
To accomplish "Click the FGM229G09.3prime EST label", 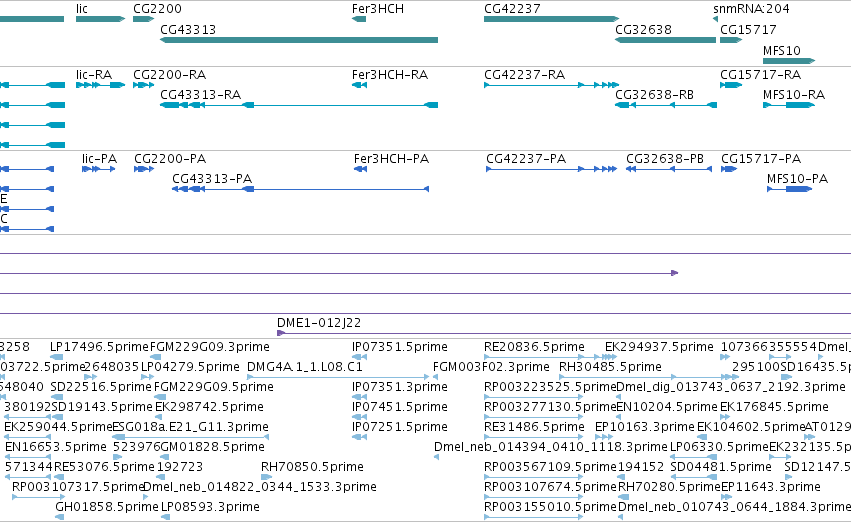I will coord(209,346).
